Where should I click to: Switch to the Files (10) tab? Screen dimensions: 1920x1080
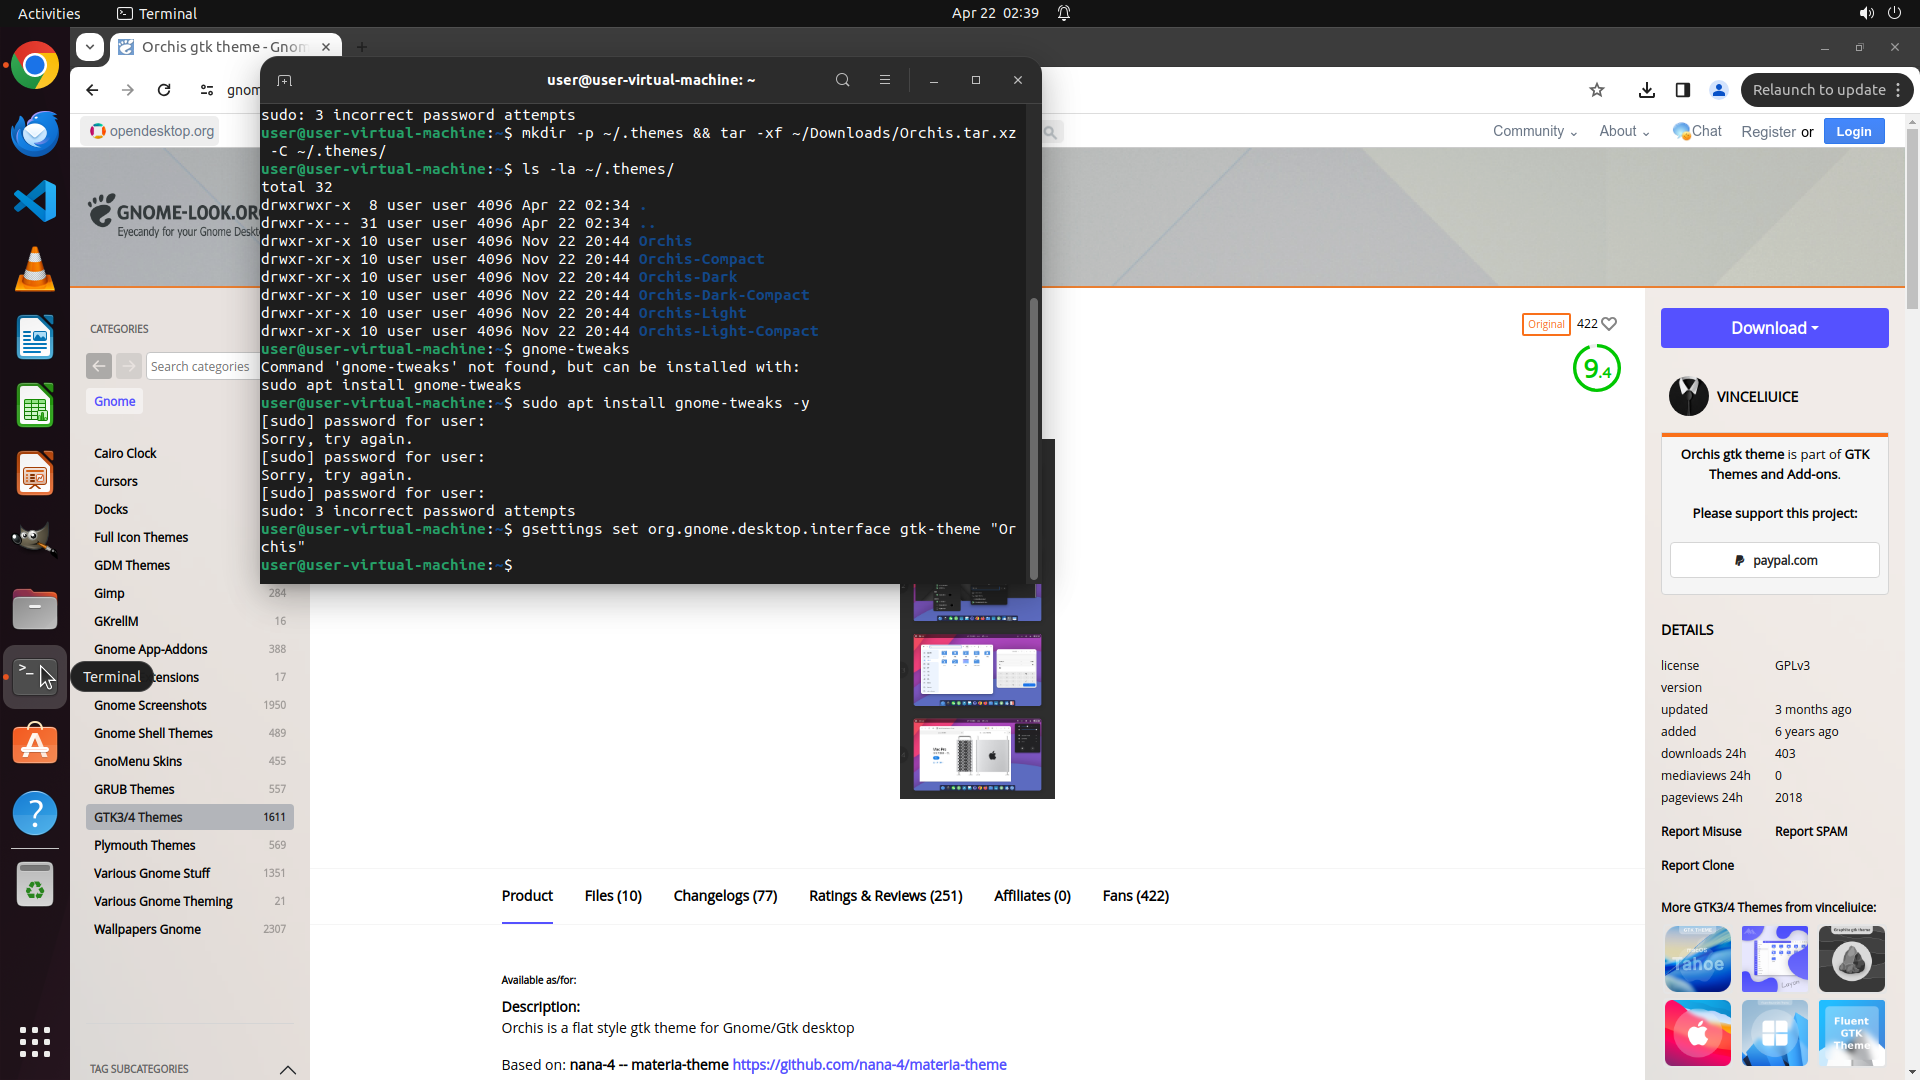tap(613, 896)
